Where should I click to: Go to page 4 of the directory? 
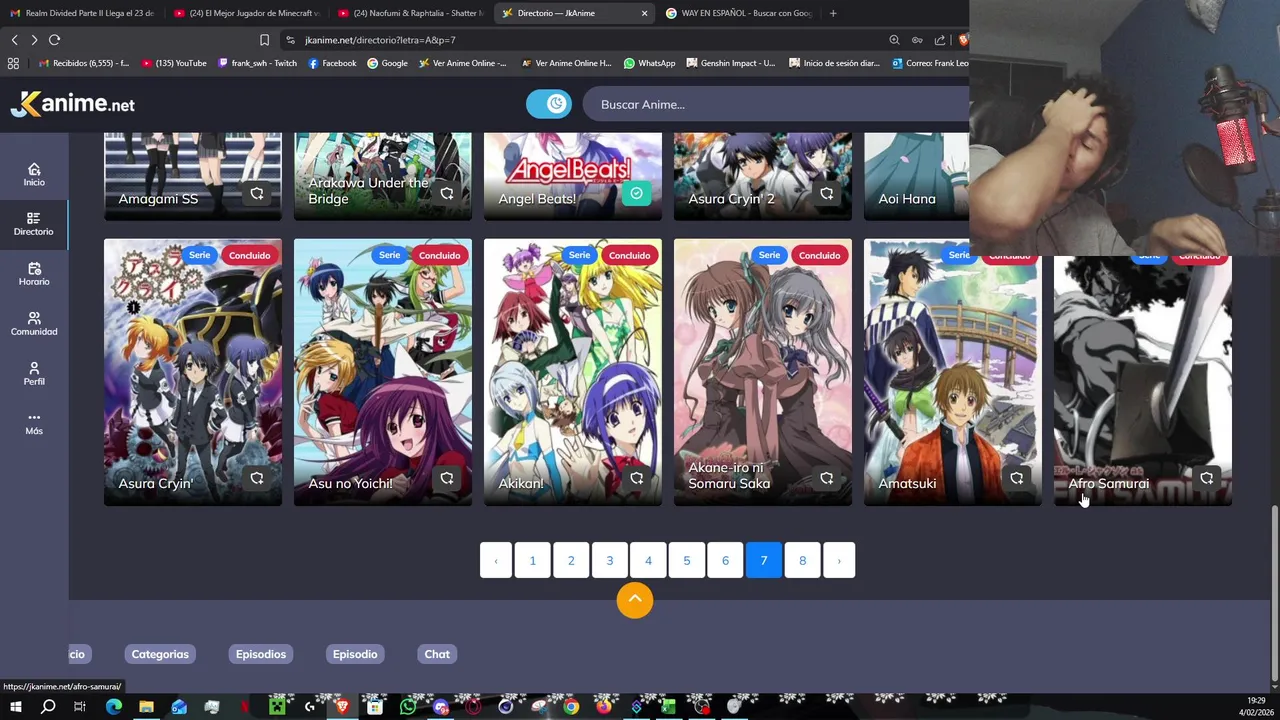[648, 561]
